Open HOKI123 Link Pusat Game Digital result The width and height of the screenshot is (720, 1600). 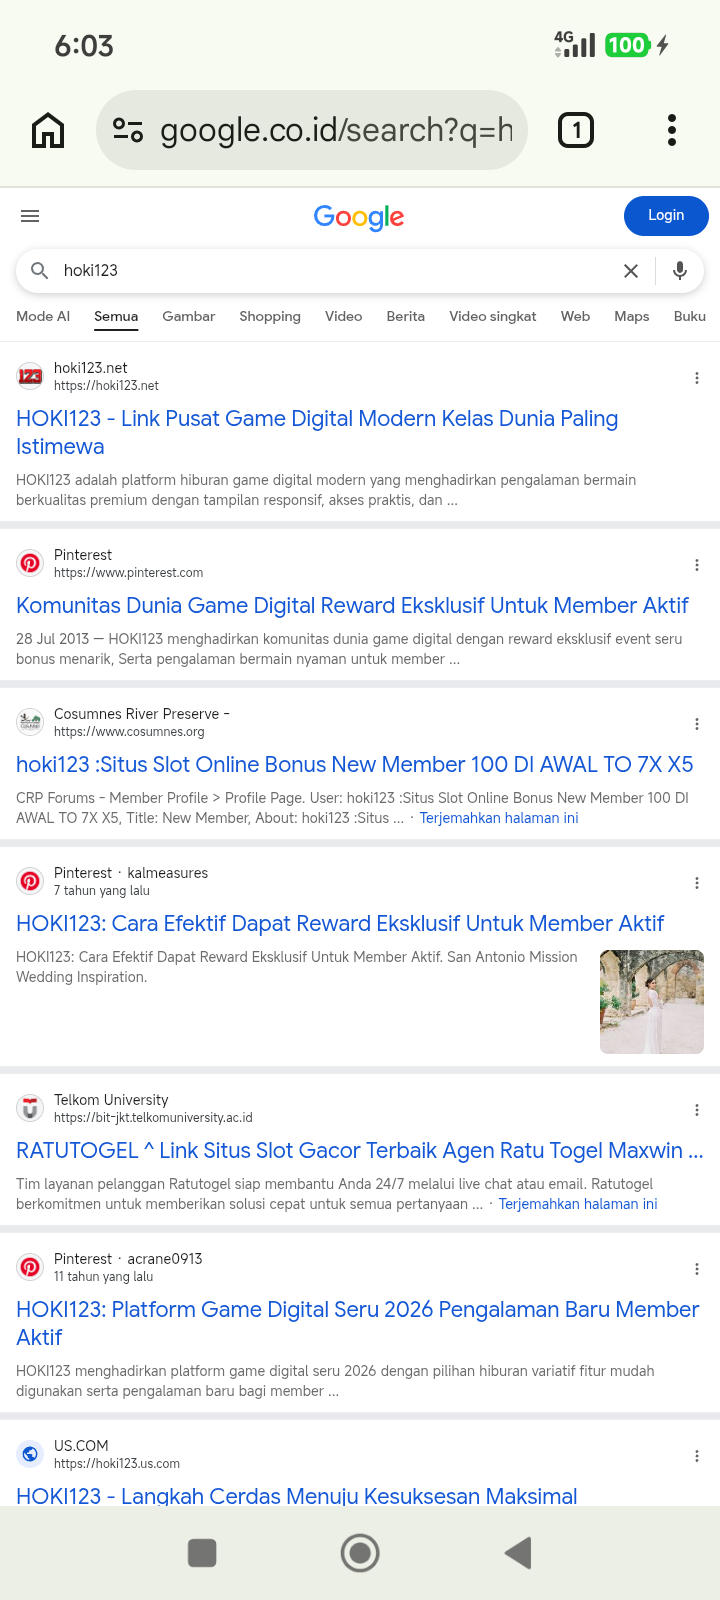coord(317,432)
